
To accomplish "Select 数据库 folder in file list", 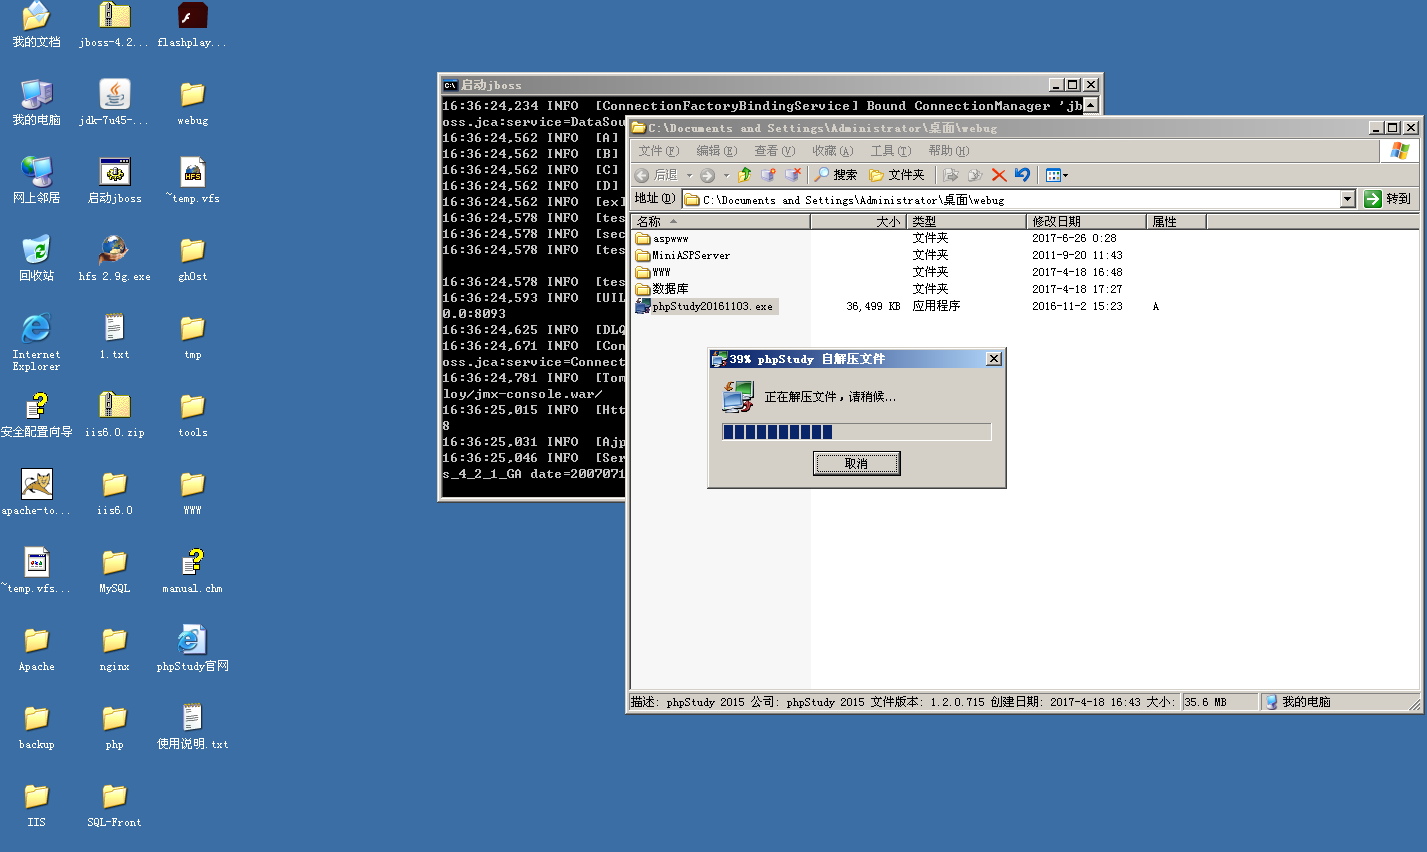I will coord(662,289).
